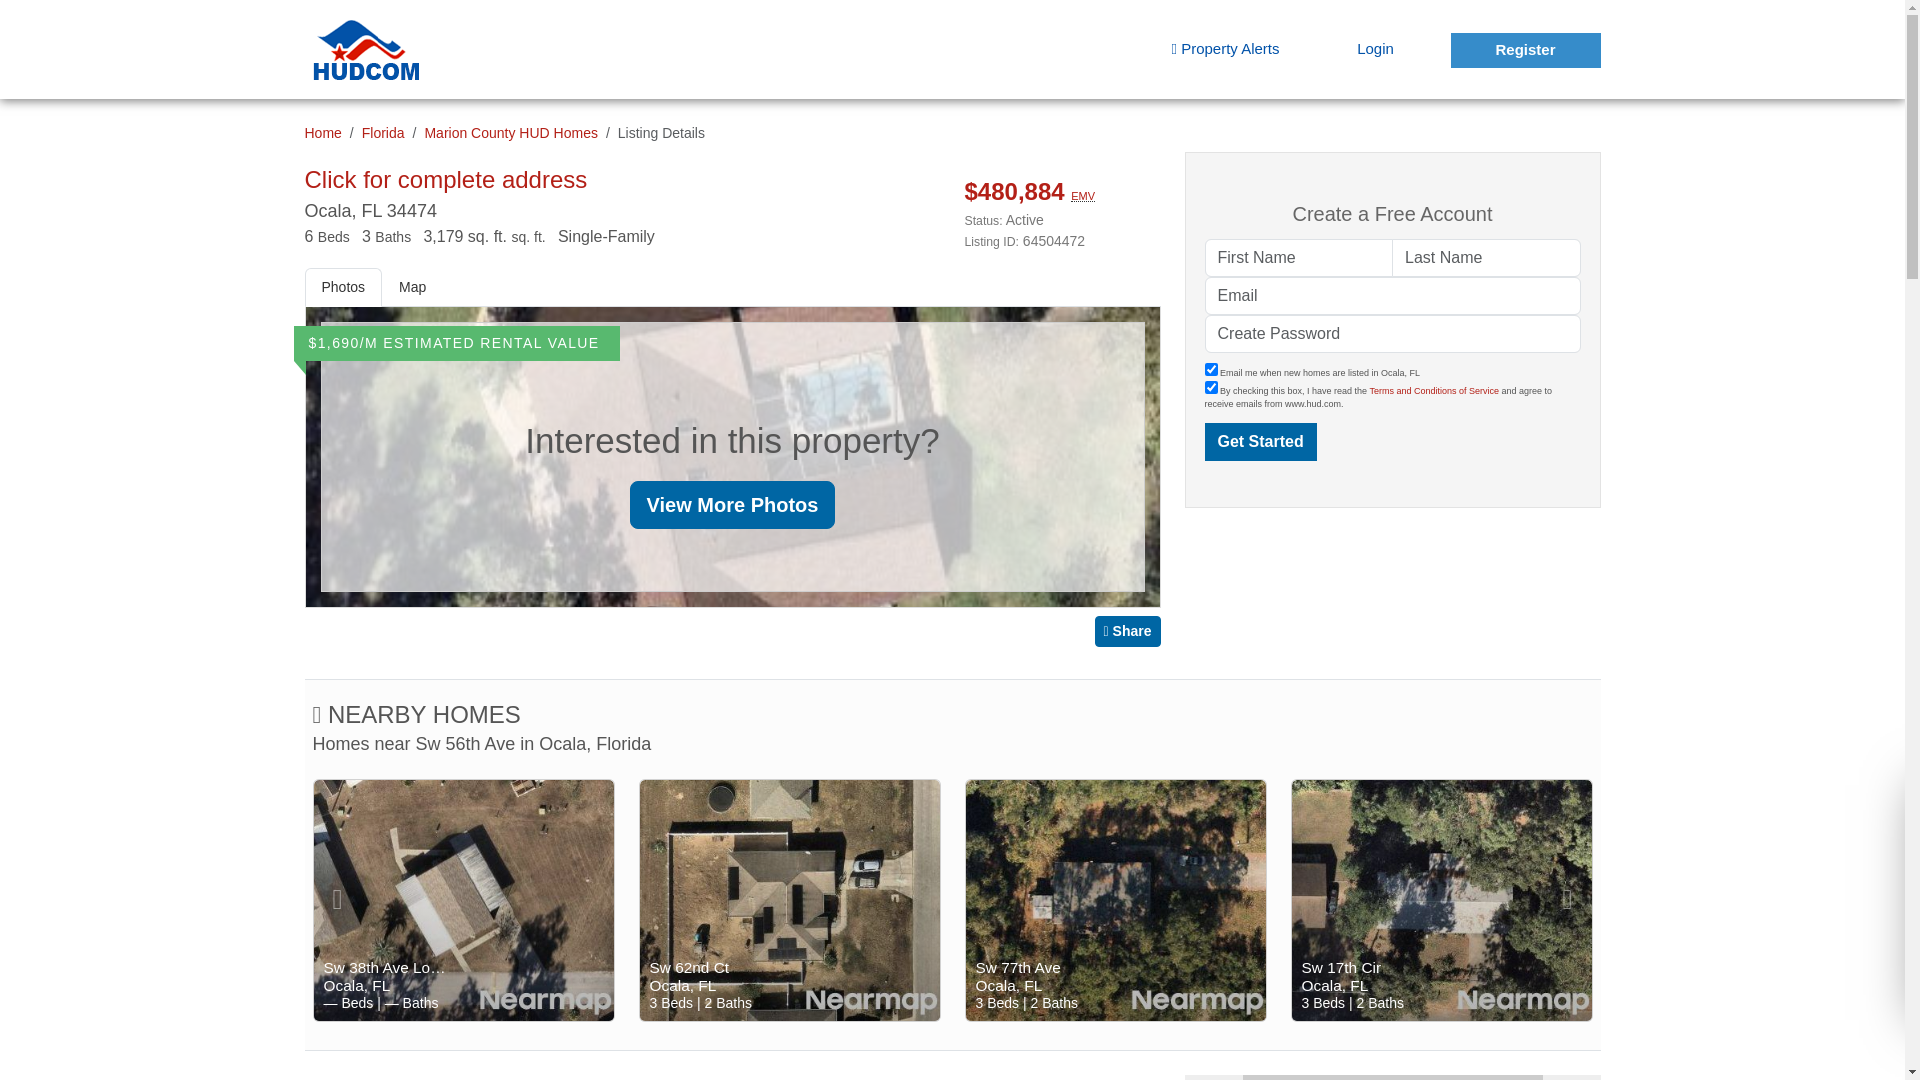Open the Login link

1375,49
